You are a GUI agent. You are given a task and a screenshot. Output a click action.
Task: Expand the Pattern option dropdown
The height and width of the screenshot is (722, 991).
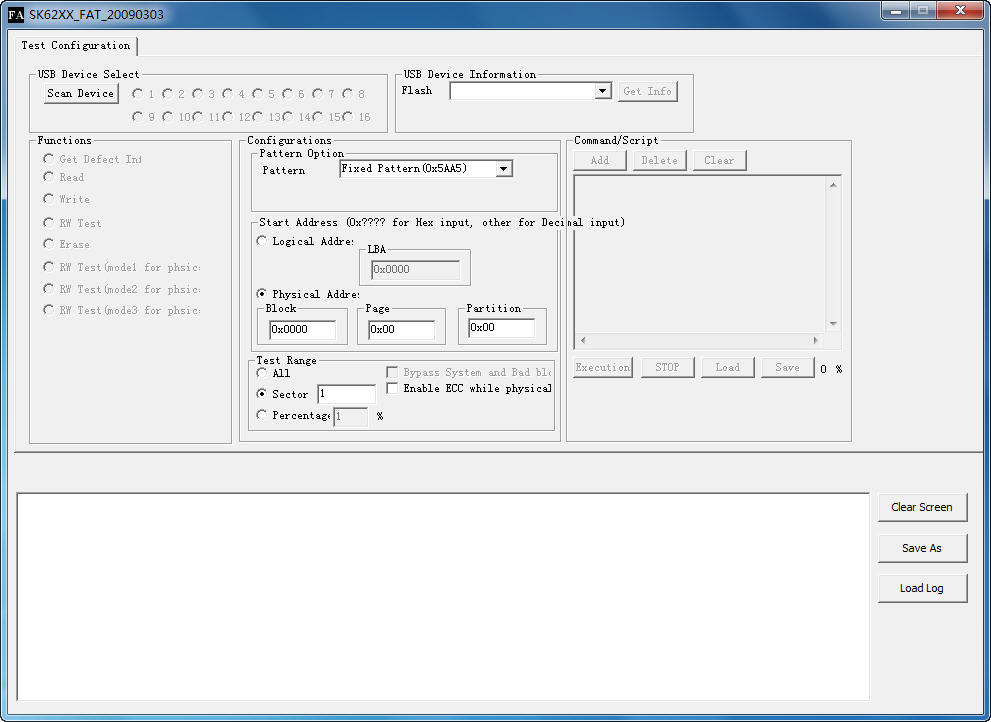click(504, 169)
